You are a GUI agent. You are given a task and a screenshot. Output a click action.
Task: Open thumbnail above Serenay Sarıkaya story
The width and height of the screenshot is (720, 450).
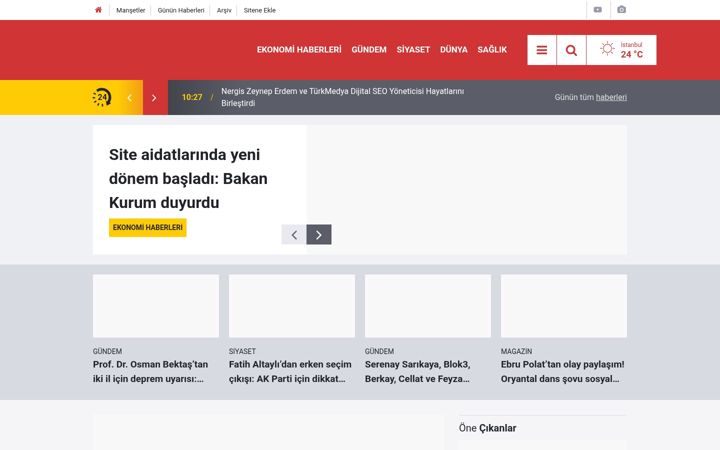click(x=428, y=306)
